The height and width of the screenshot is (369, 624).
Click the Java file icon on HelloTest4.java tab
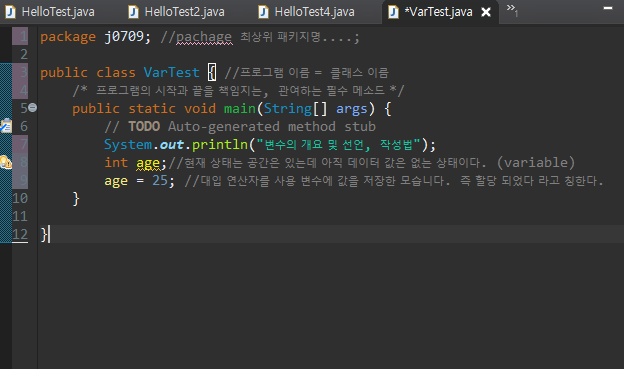coord(263,12)
